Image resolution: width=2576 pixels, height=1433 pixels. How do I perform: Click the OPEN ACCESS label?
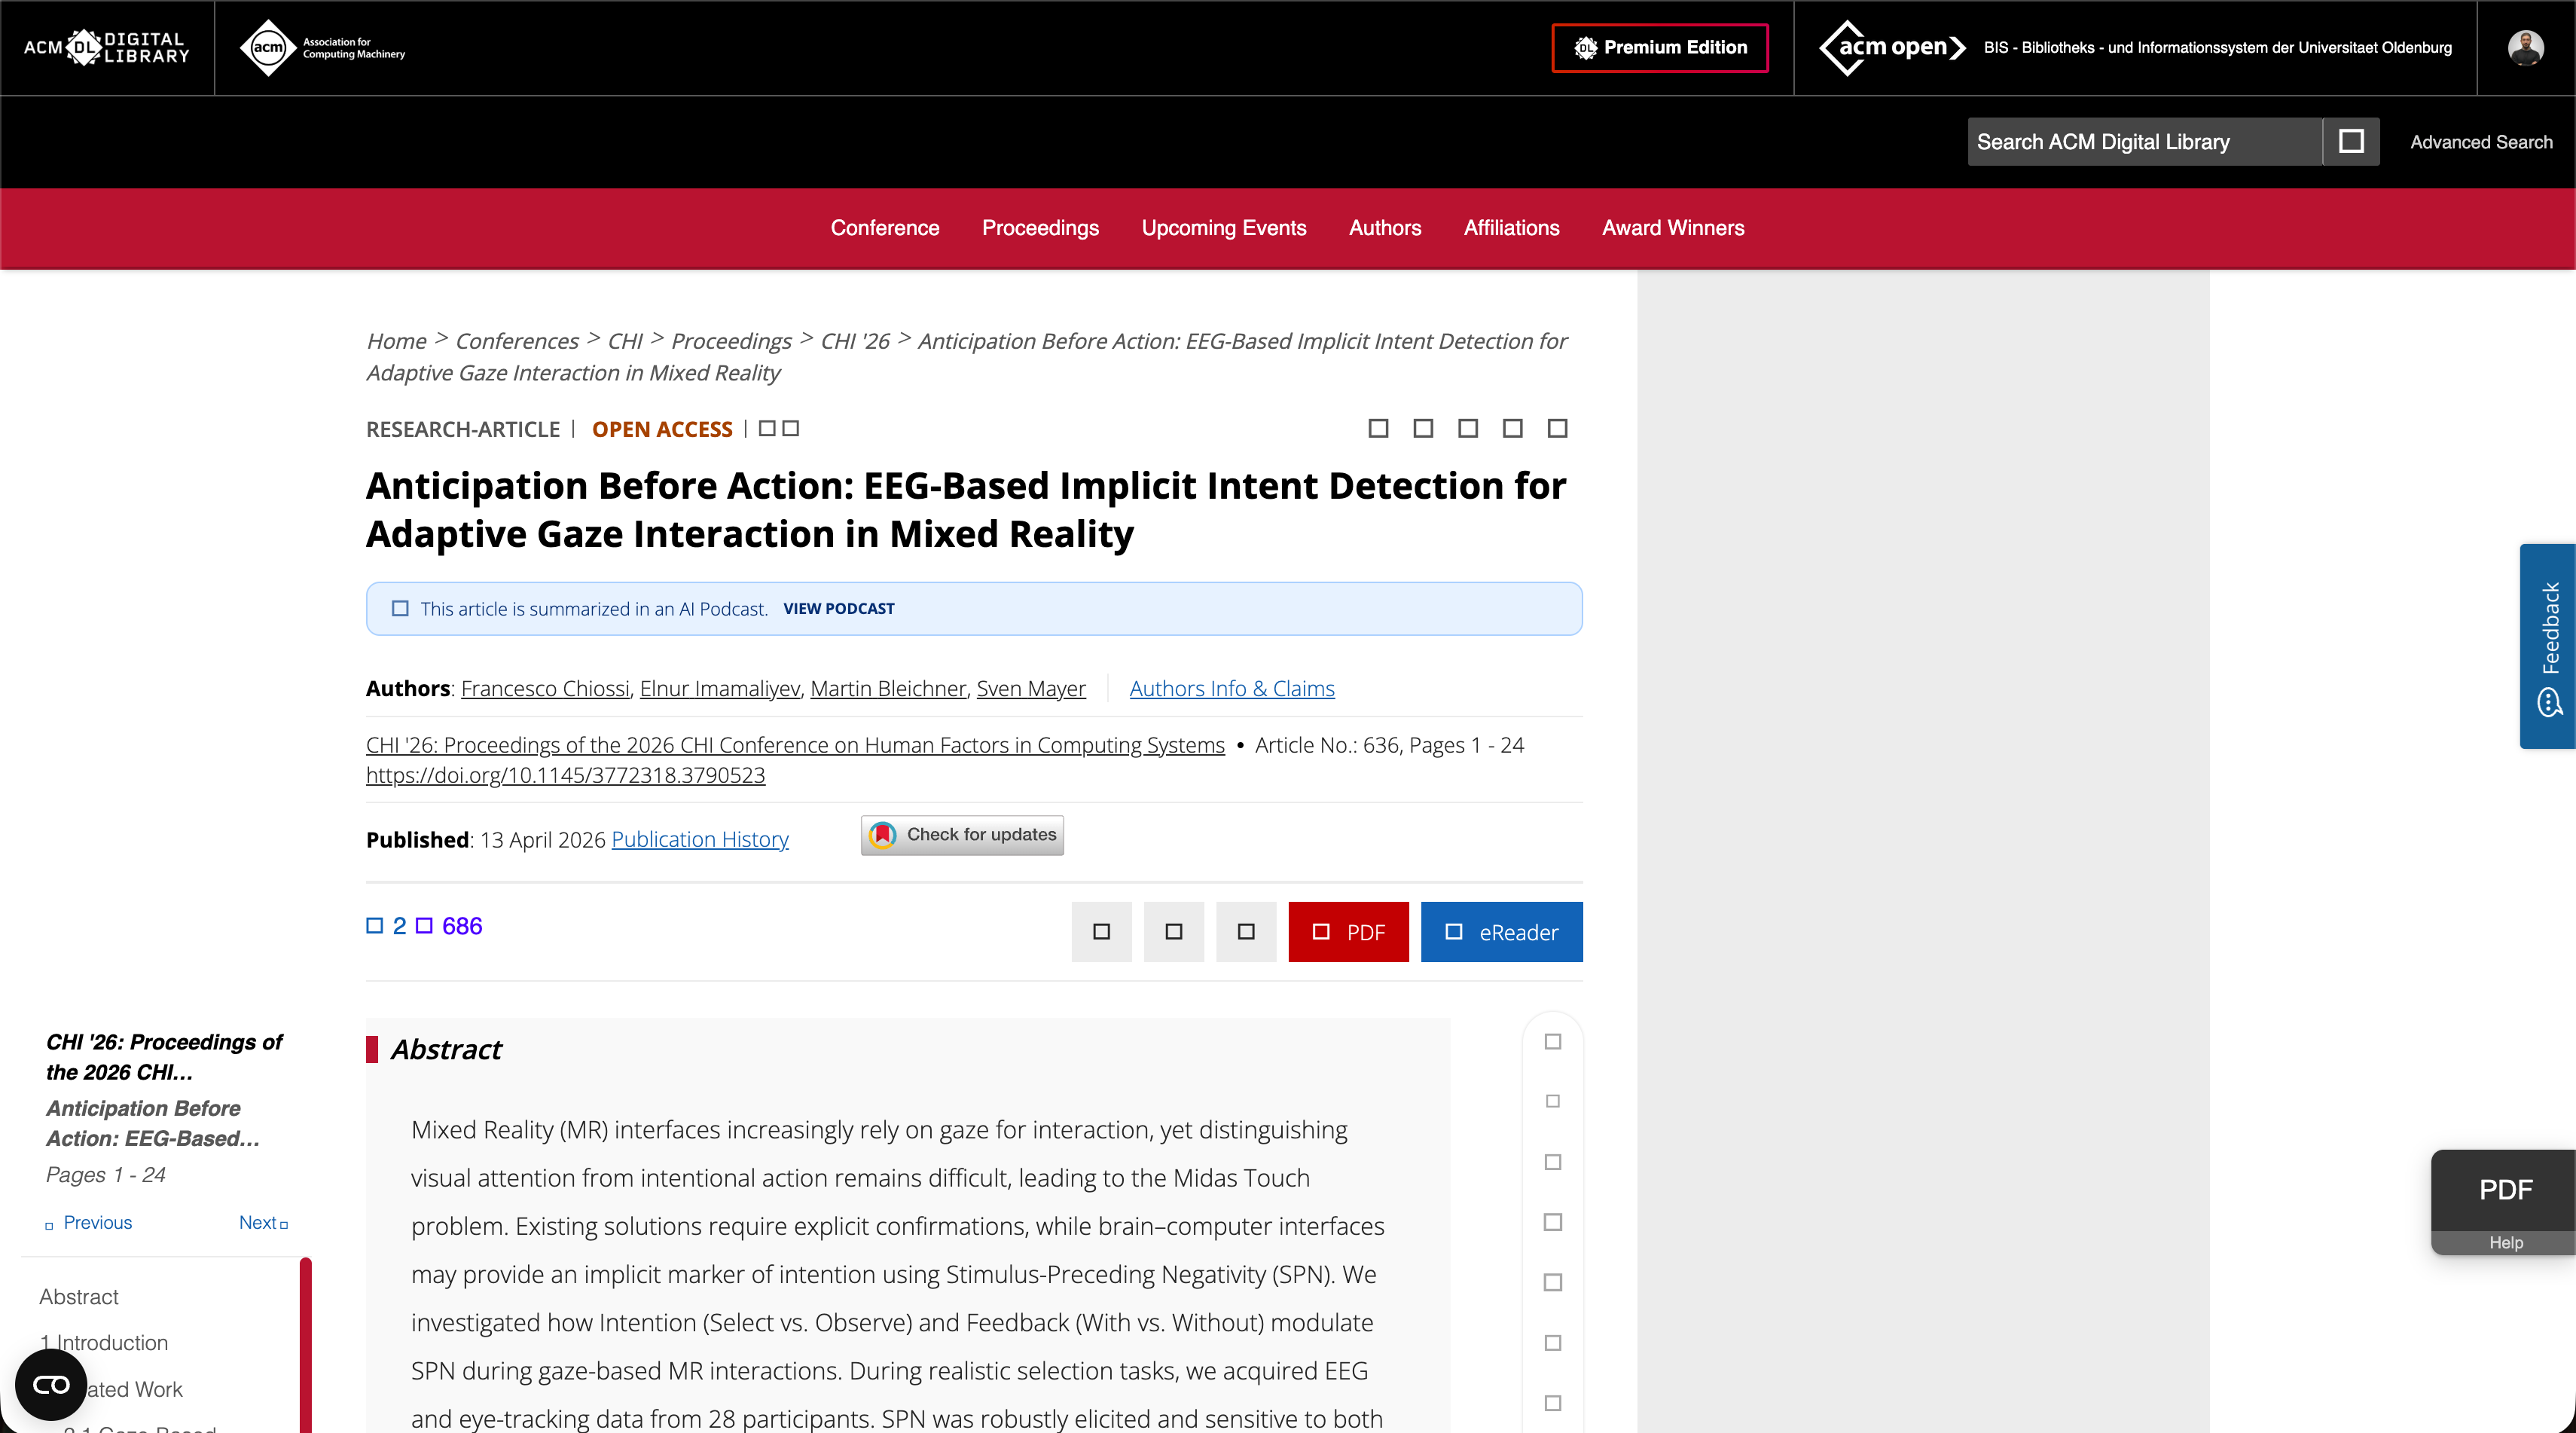(x=662, y=429)
